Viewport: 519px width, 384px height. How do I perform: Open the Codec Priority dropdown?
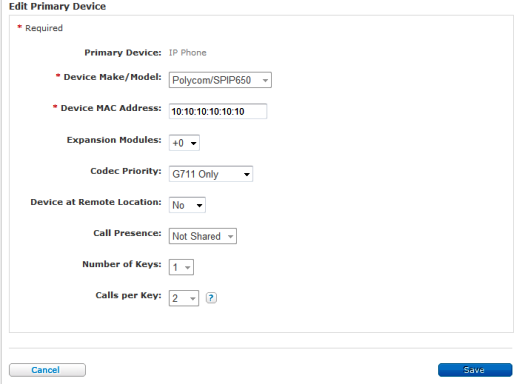[211, 174]
